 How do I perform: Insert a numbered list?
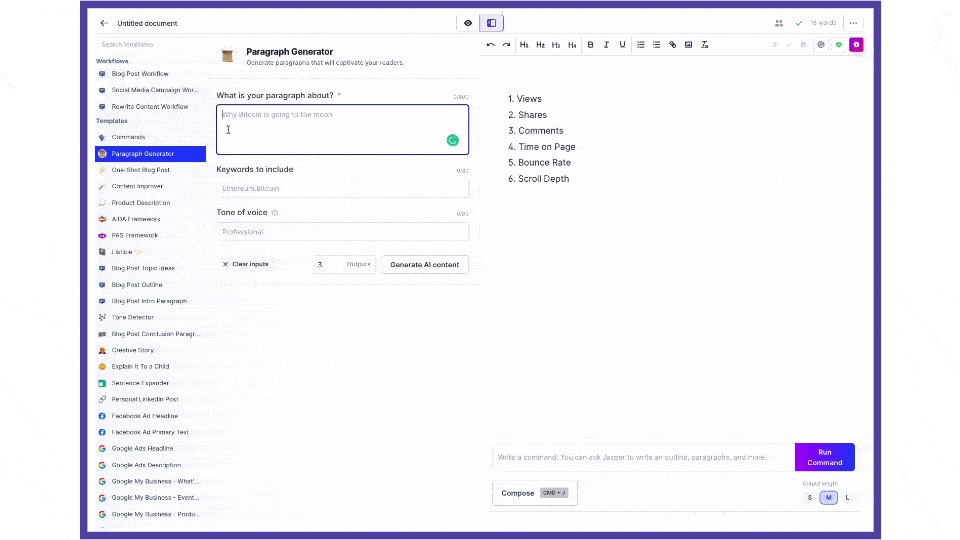[x=640, y=45]
